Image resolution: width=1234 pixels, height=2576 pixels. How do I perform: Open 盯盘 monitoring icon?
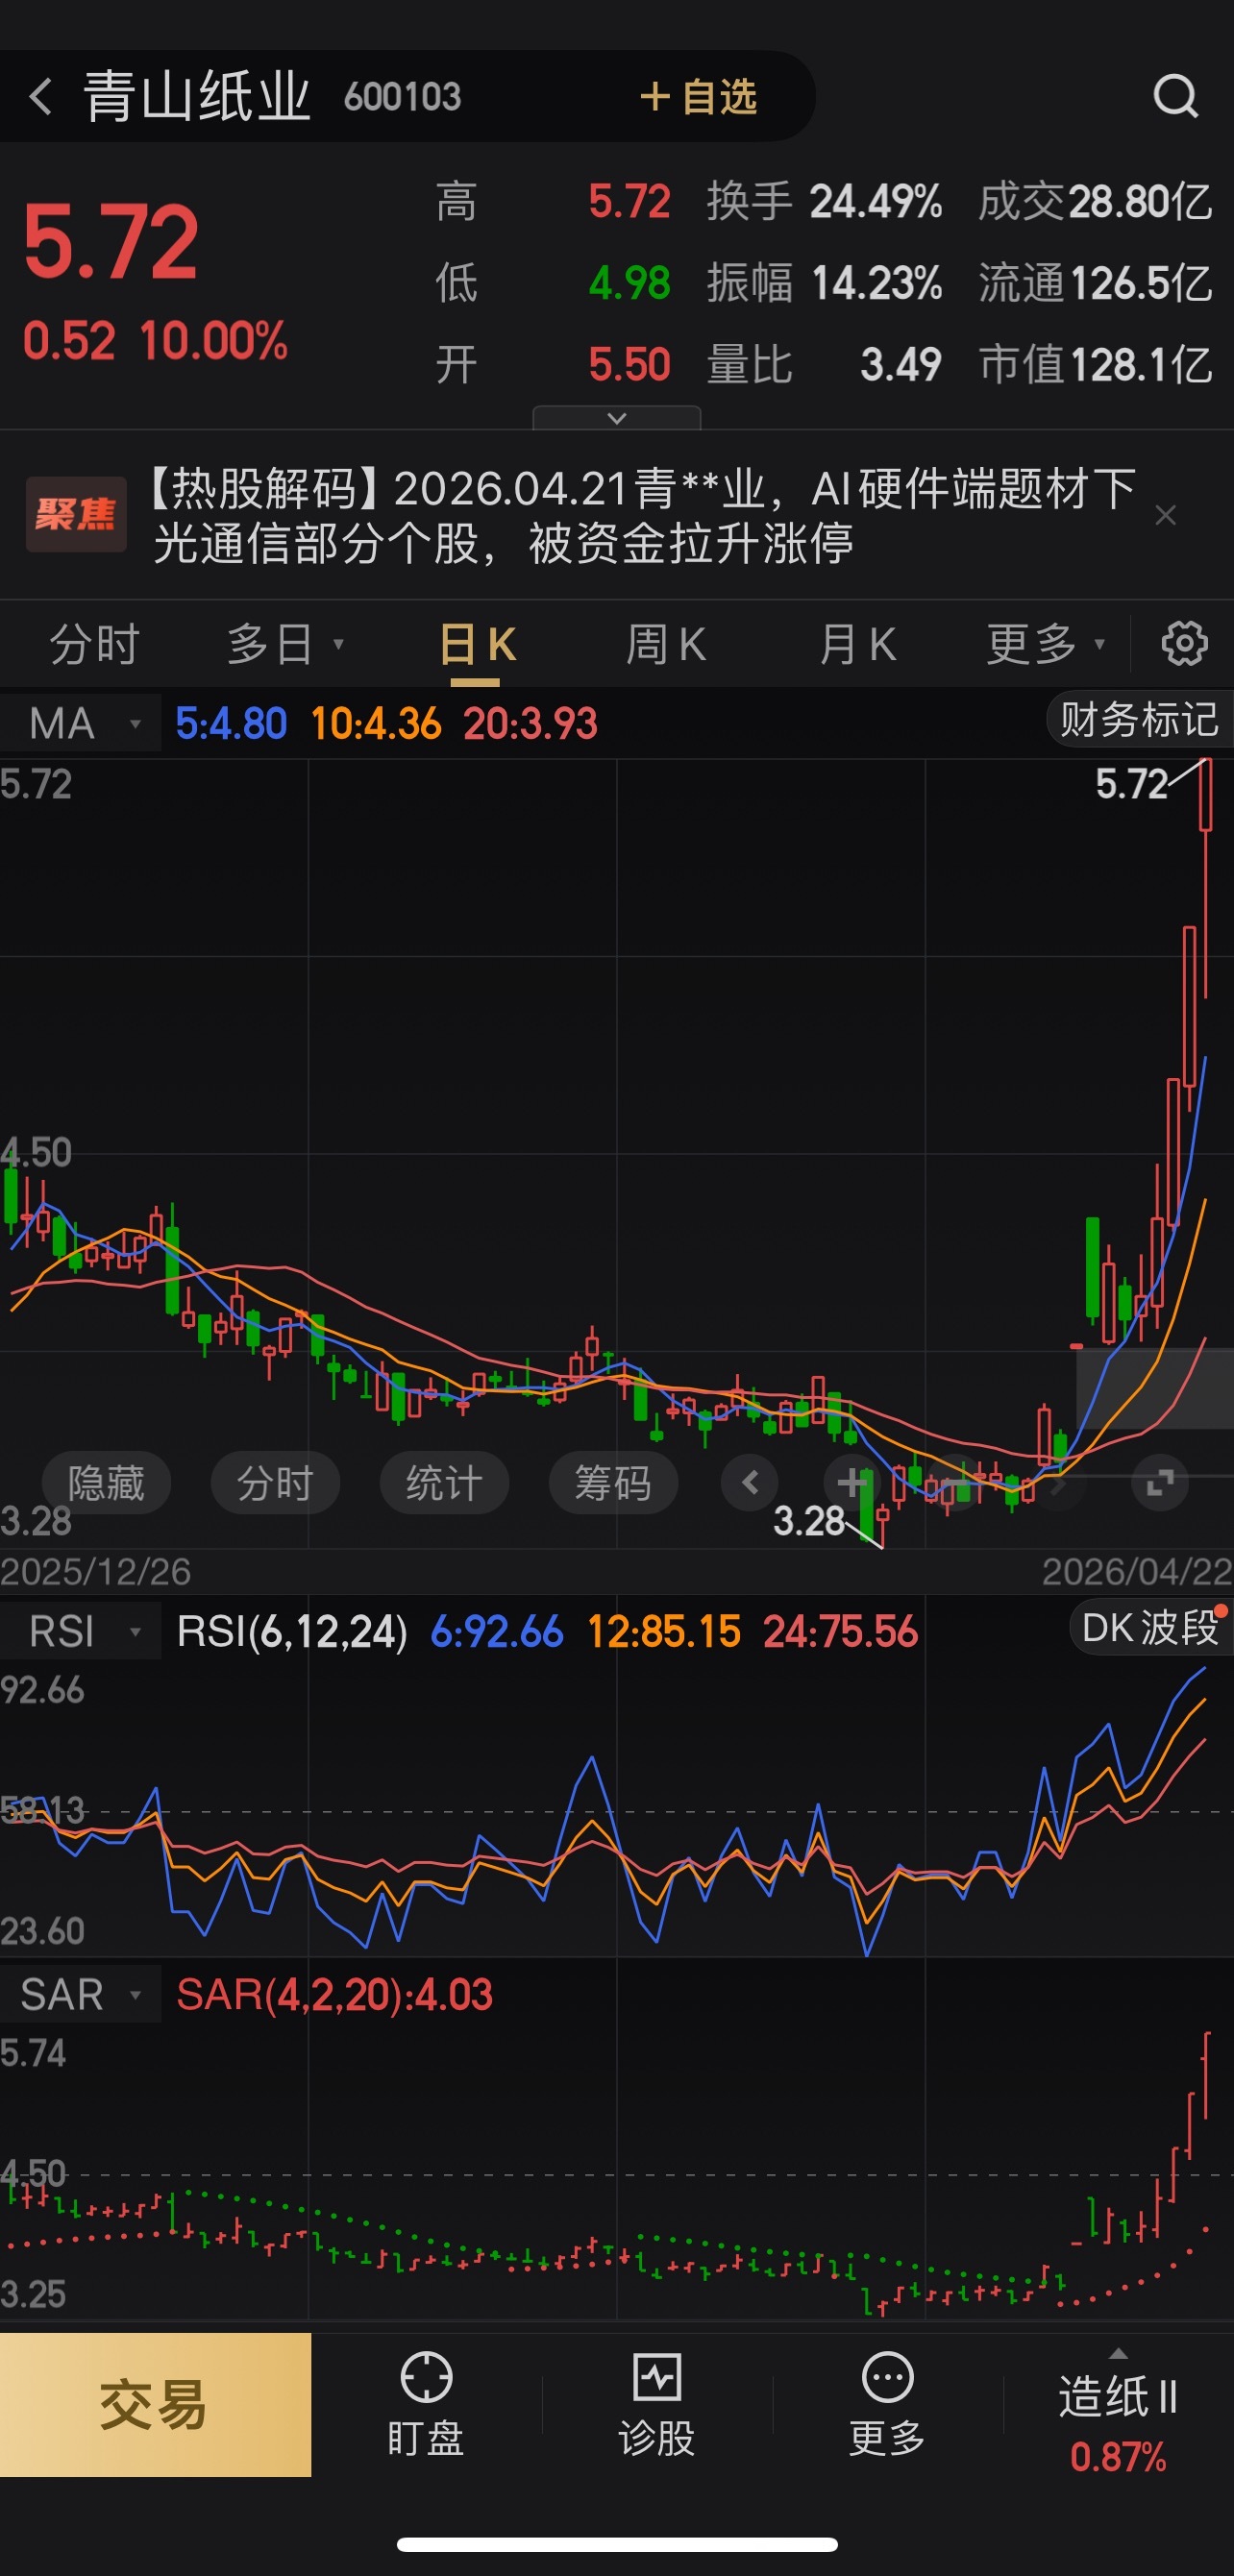pyautogui.click(x=426, y=2405)
